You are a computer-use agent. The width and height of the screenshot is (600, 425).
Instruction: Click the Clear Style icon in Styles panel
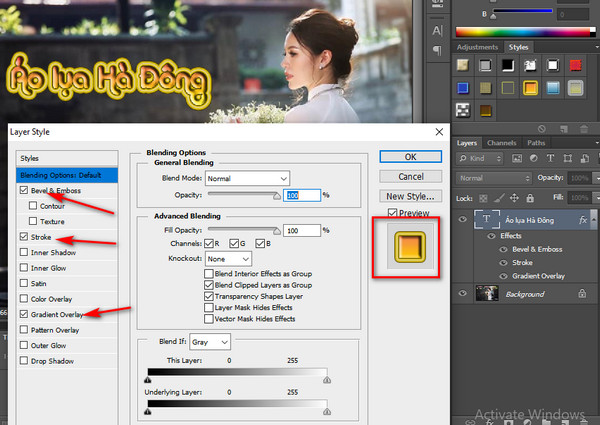tap(541, 129)
